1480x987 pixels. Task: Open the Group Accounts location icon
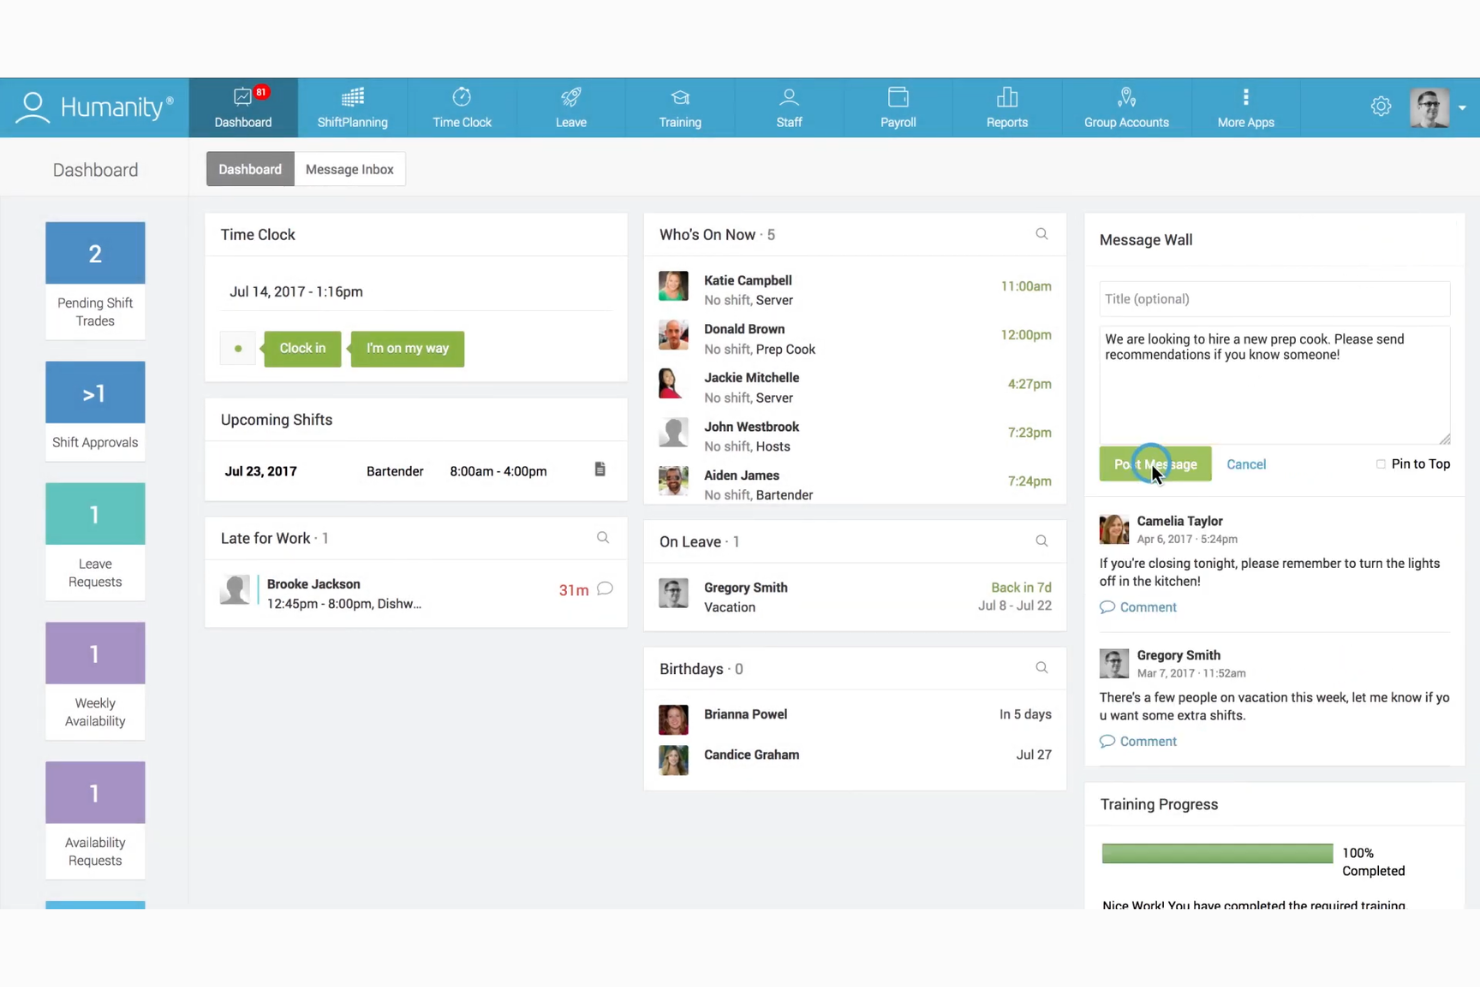1126,97
